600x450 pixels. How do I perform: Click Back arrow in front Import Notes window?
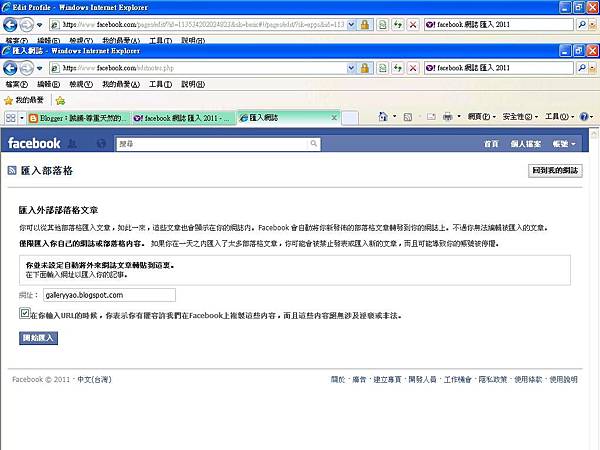click(10, 68)
